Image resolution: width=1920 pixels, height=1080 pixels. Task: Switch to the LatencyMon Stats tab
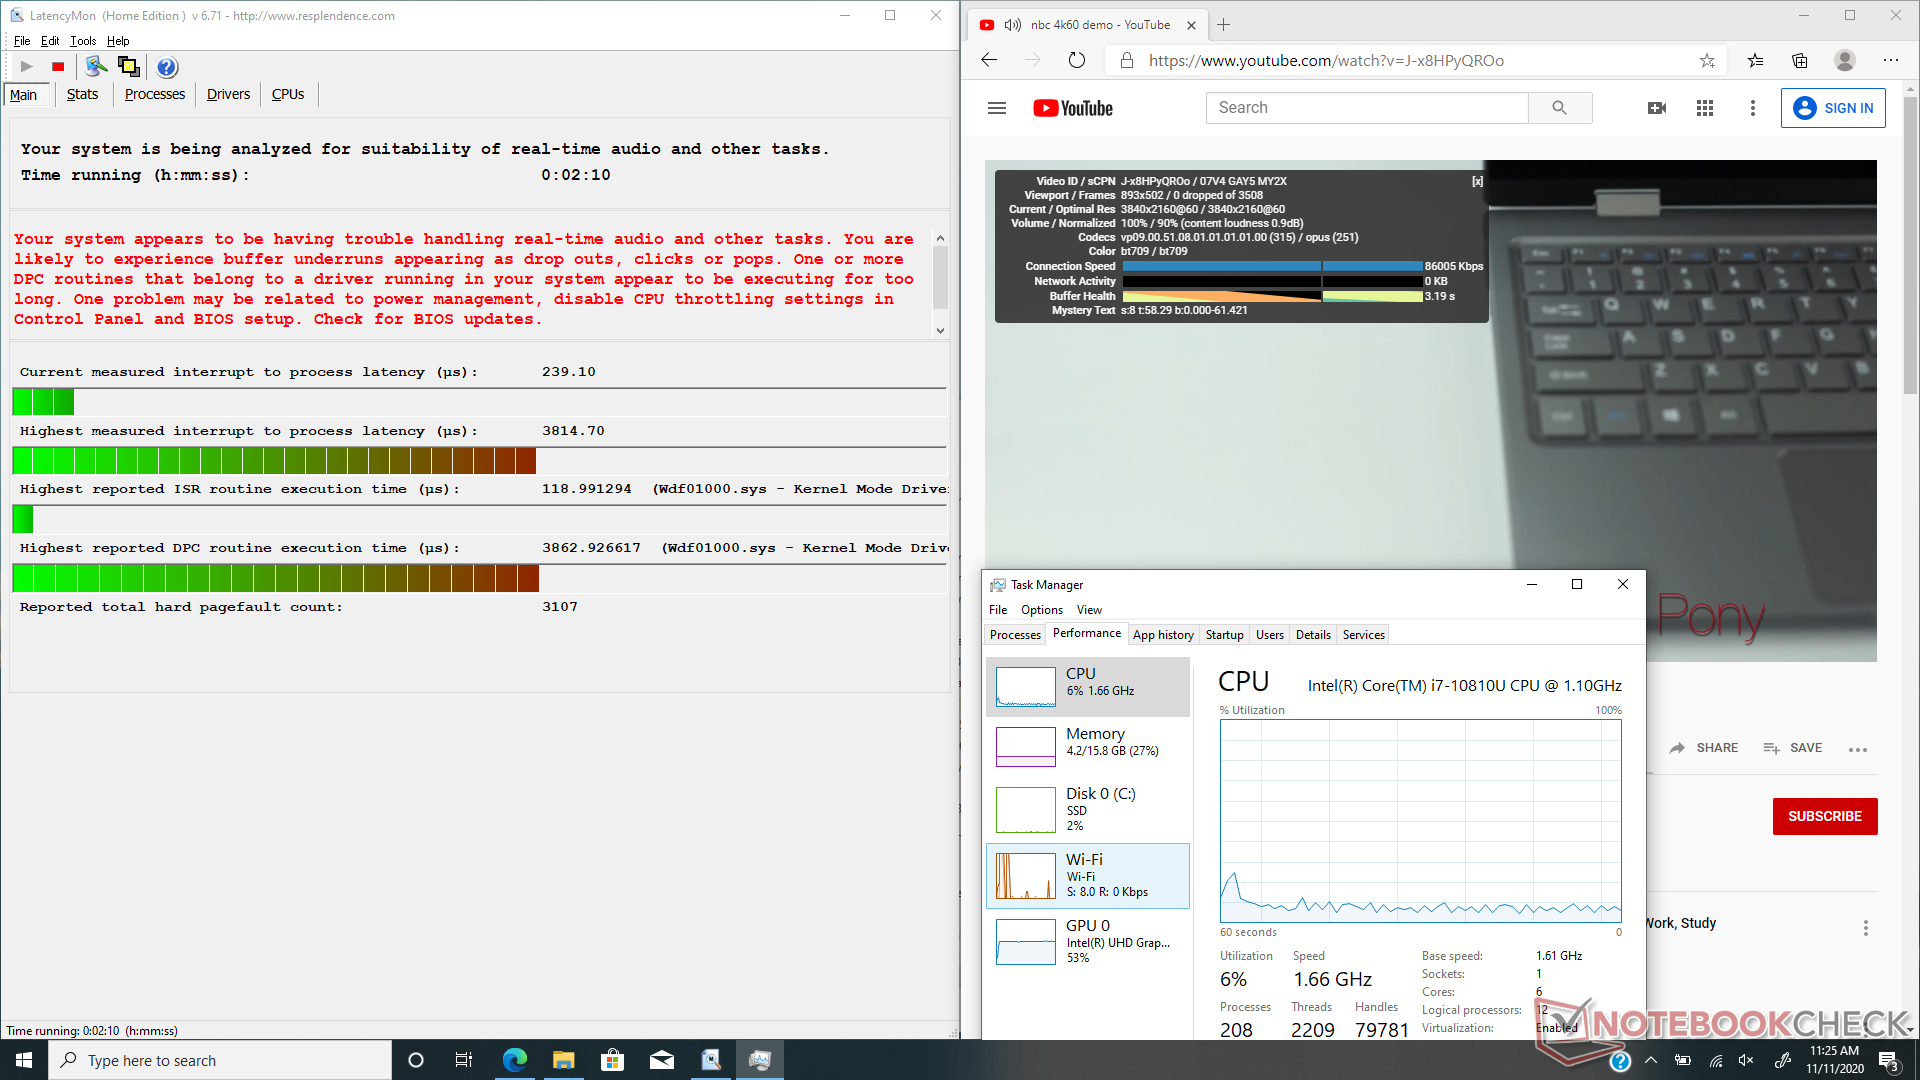coord(82,94)
